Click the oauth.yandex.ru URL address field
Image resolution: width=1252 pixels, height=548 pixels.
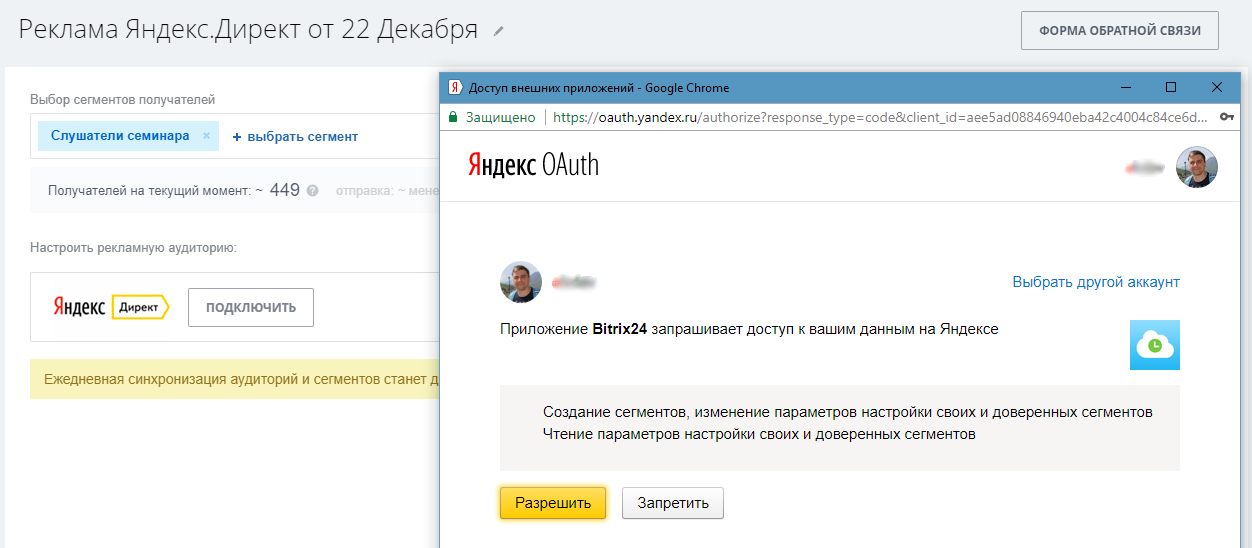880,117
